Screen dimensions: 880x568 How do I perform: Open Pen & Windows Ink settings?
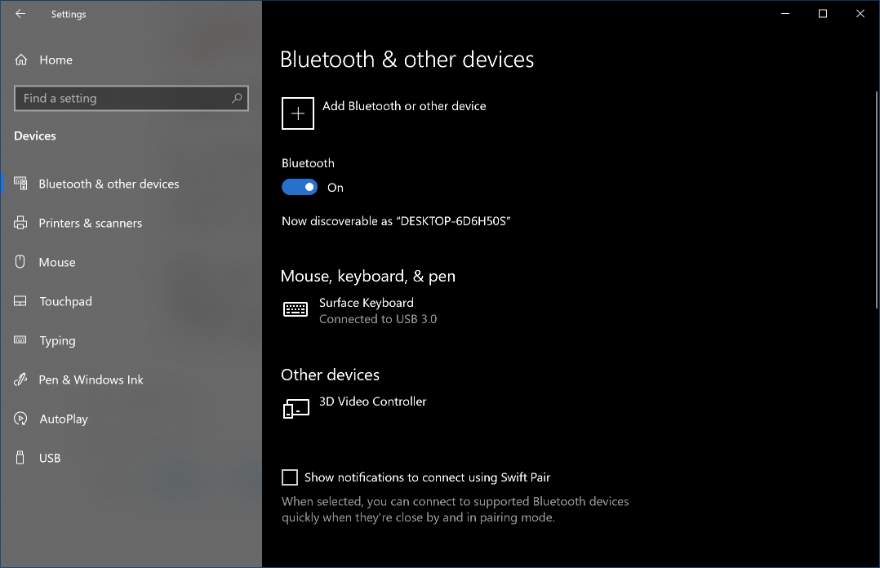(91, 380)
